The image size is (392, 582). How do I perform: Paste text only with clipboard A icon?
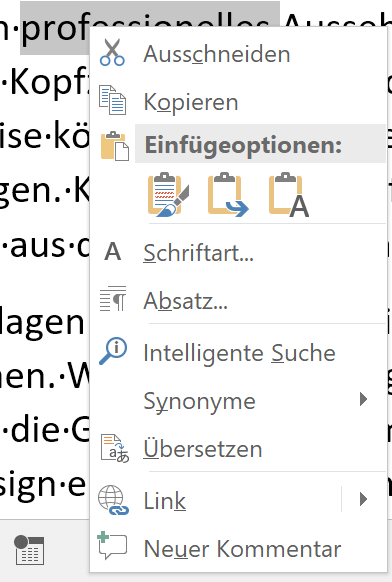(x=289, y=194)
